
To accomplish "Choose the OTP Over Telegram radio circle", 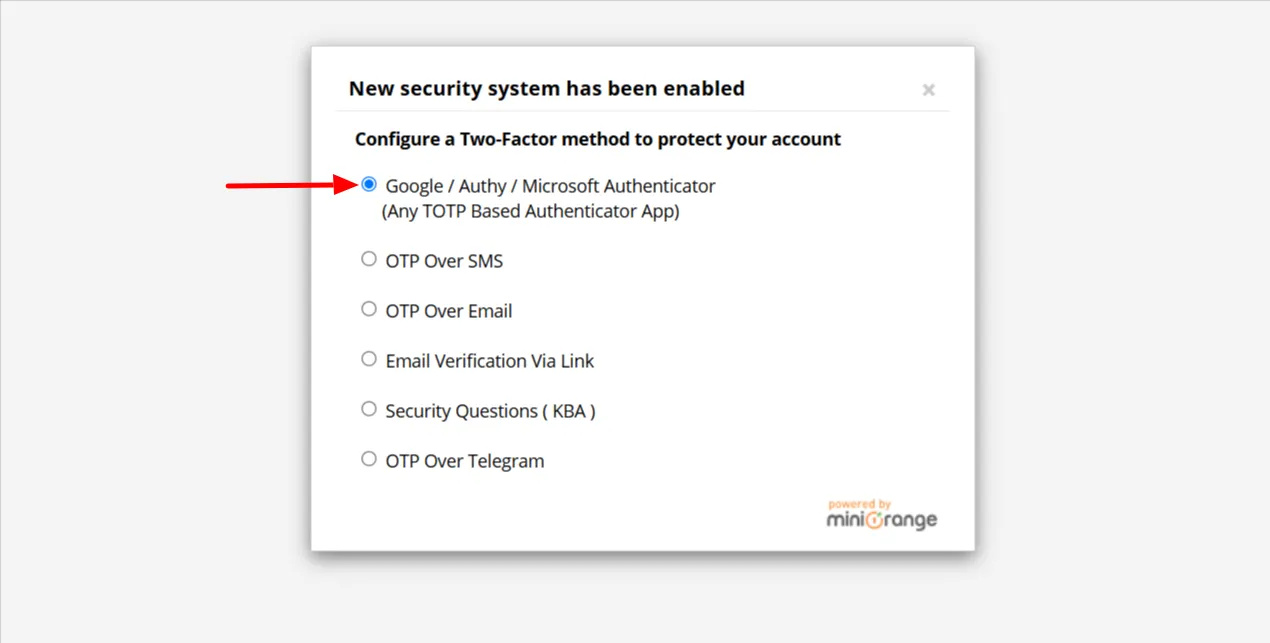I will point(369,459).
